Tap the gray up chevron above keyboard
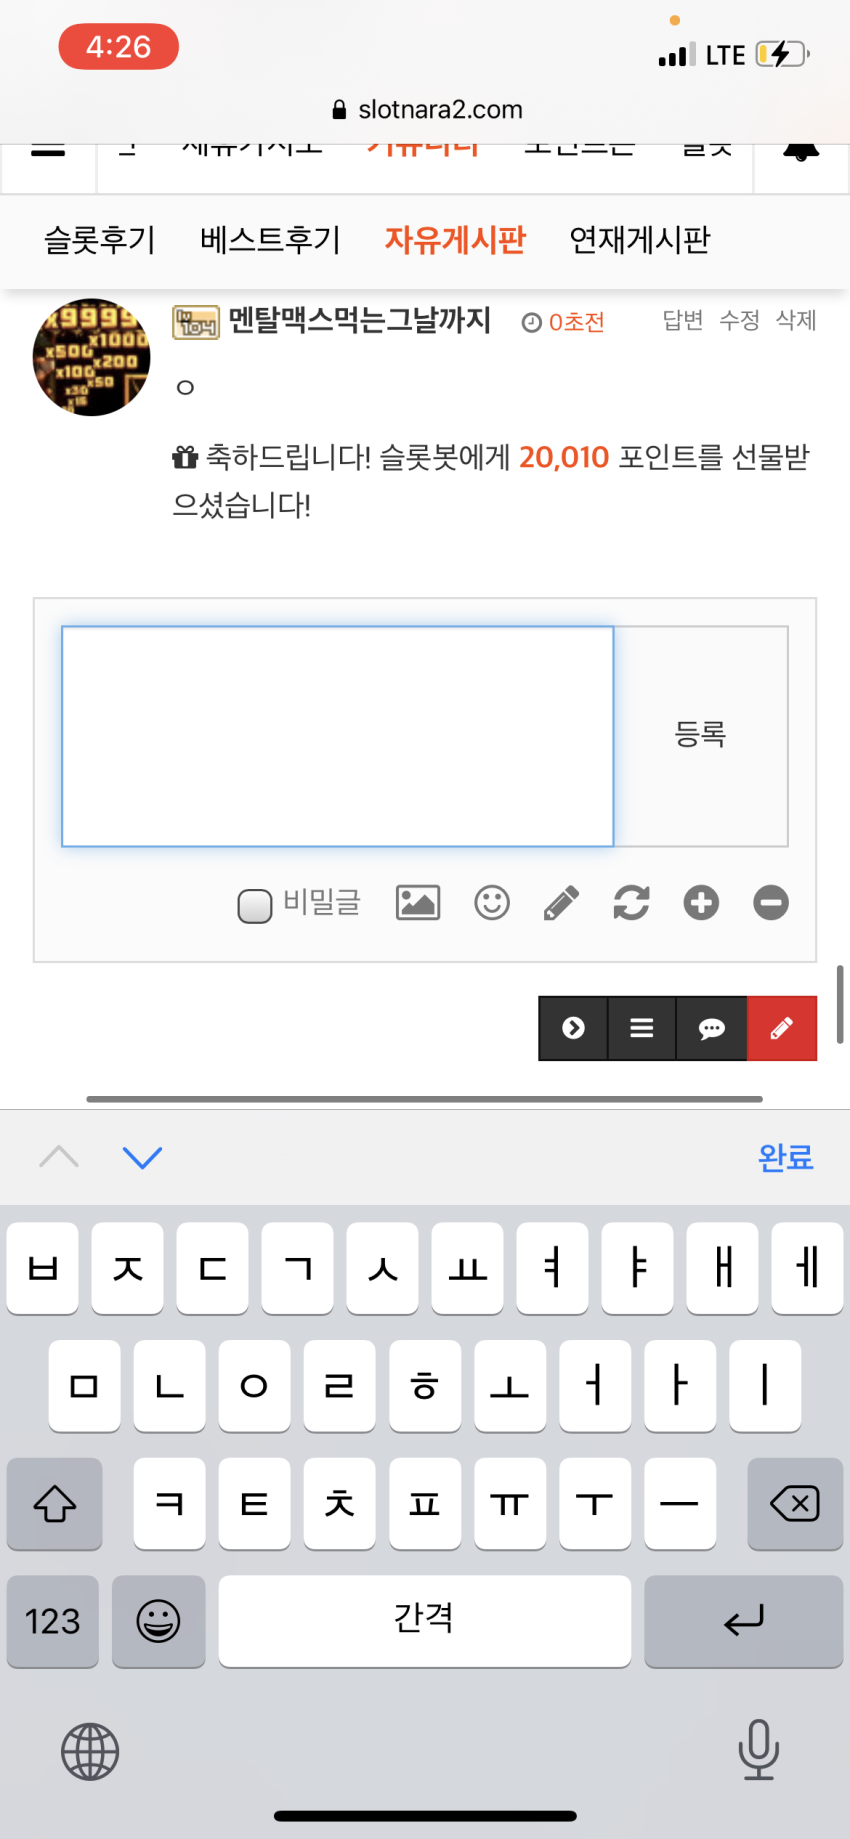Viewport: 850px width, 1839px height. point(59,1157)
